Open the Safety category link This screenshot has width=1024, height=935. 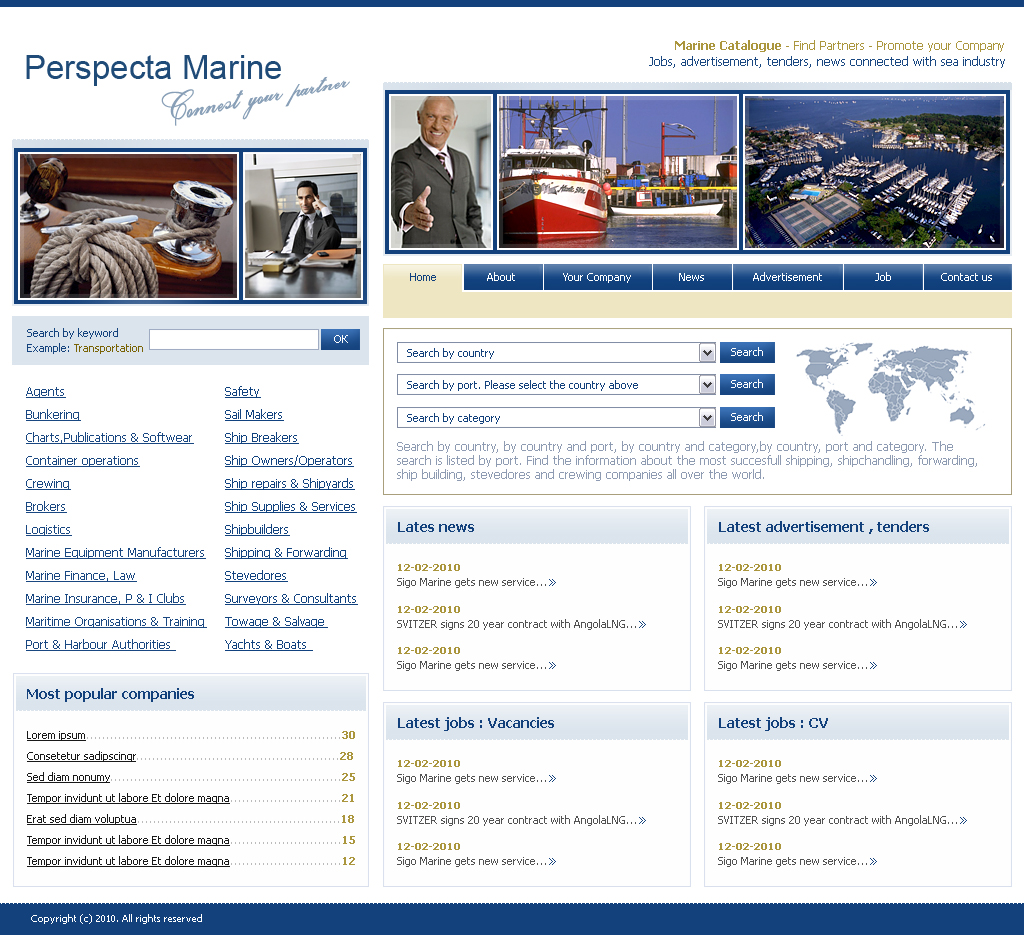click(242, 392)
